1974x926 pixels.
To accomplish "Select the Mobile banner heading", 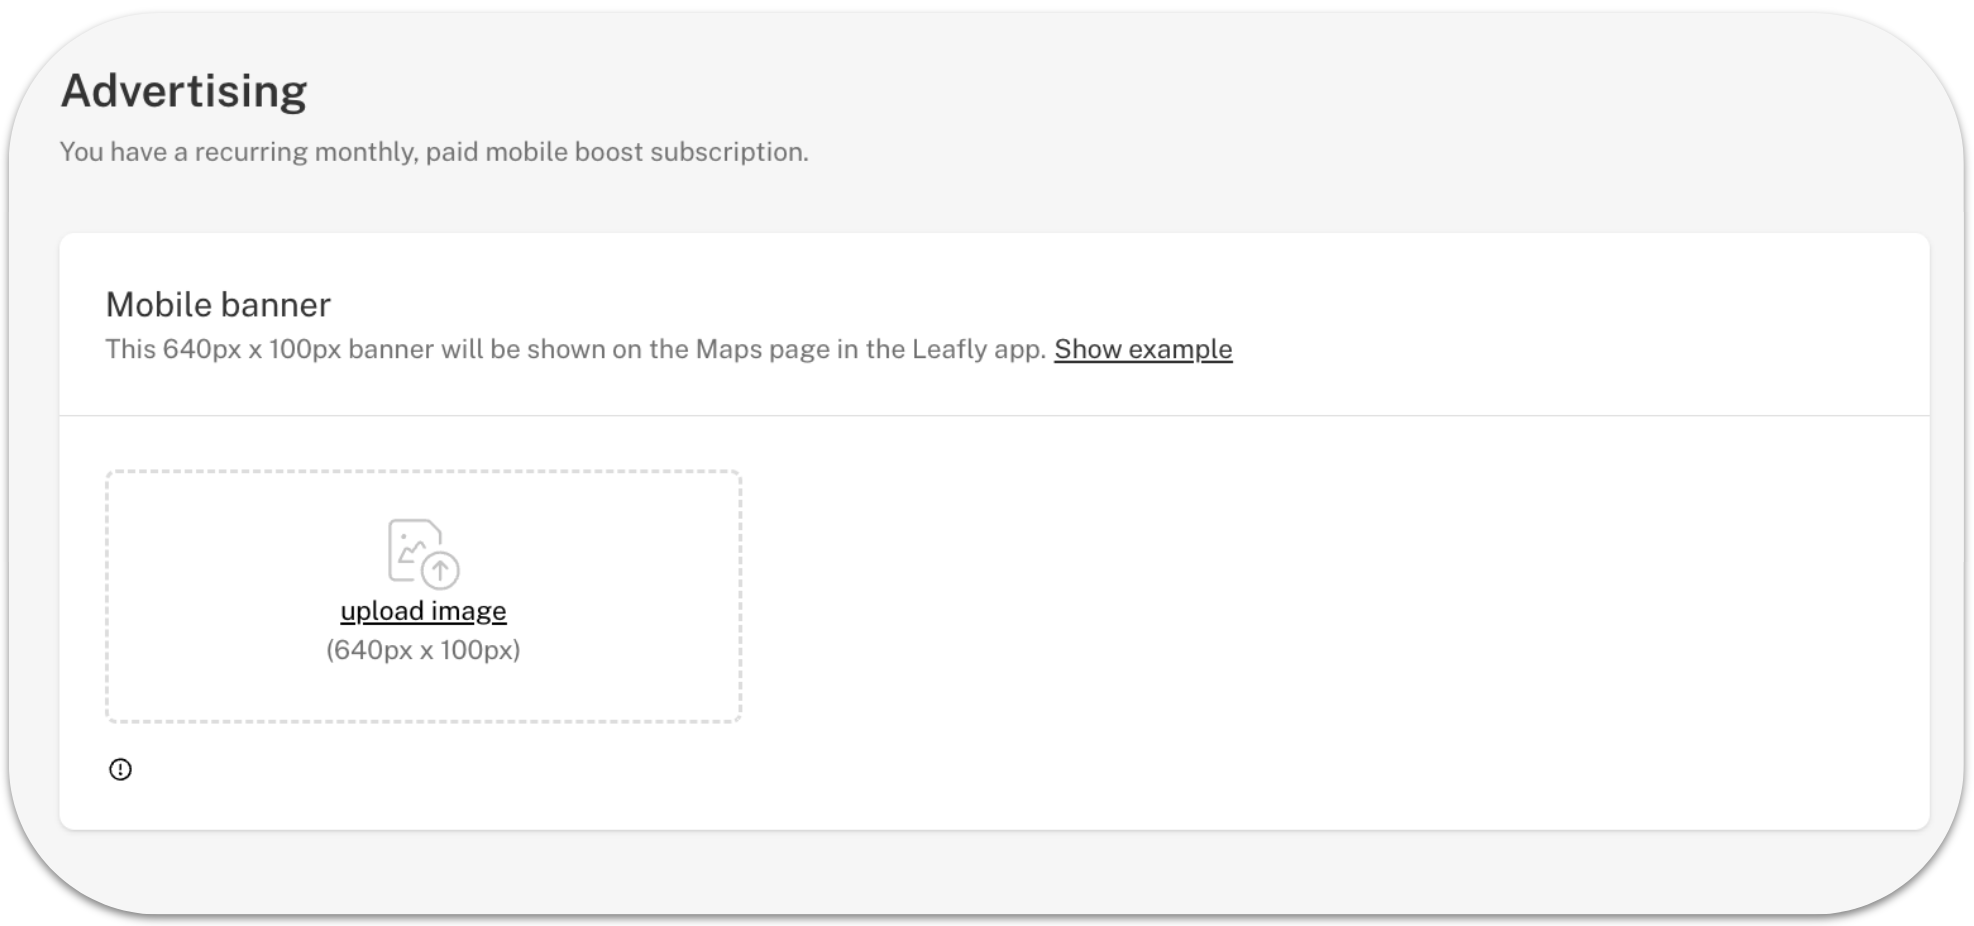I will coord(218,304).
